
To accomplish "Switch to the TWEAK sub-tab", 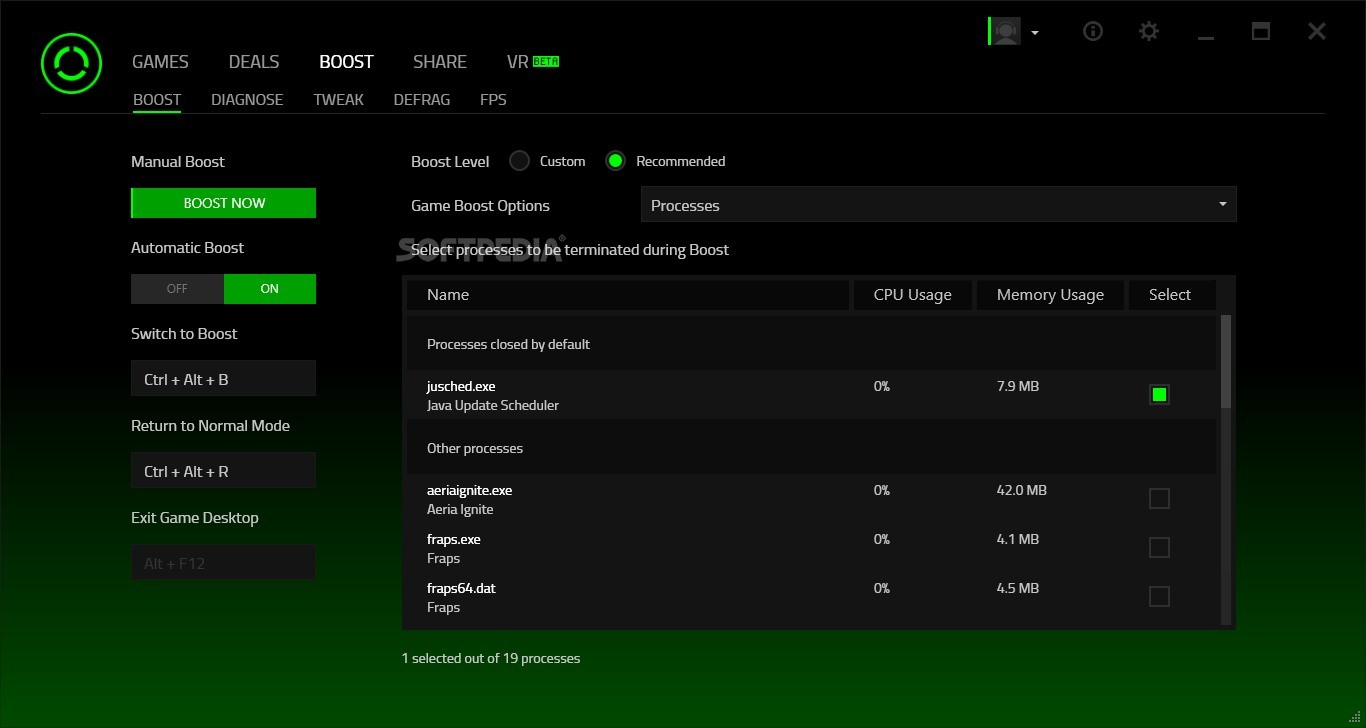I will click(338, 100).
